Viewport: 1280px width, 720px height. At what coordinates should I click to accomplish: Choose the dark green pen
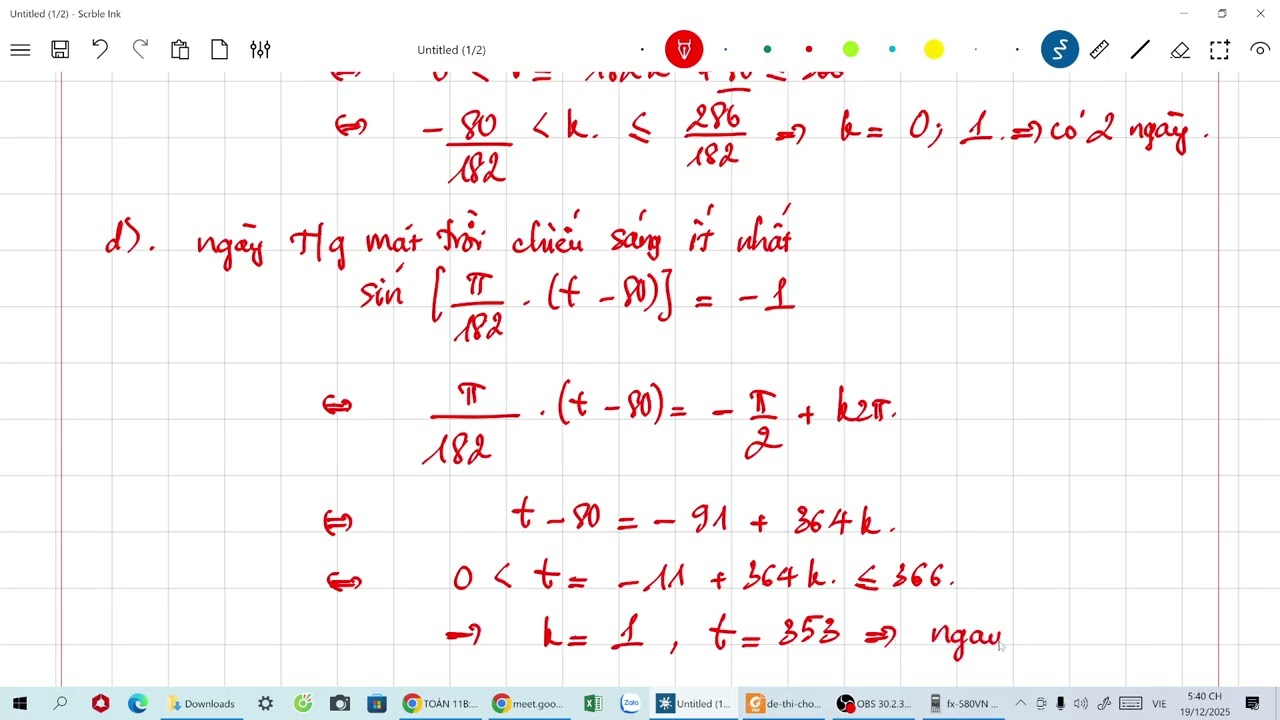point(767,49)
